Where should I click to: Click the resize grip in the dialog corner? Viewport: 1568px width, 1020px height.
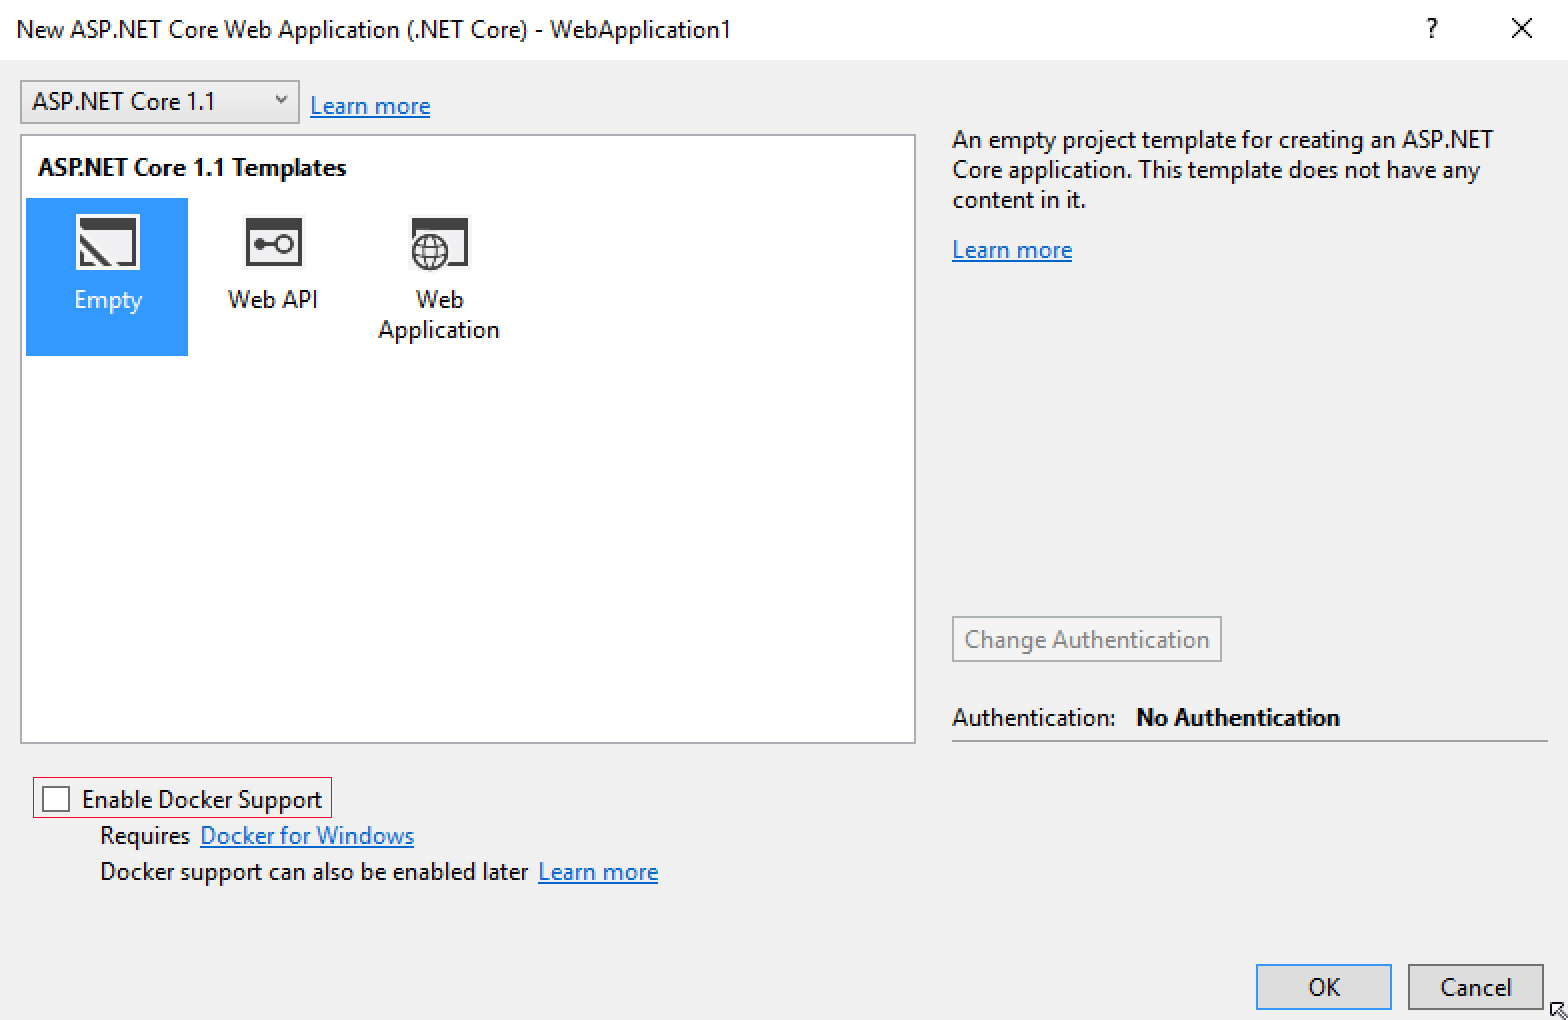(1556, 1009)
